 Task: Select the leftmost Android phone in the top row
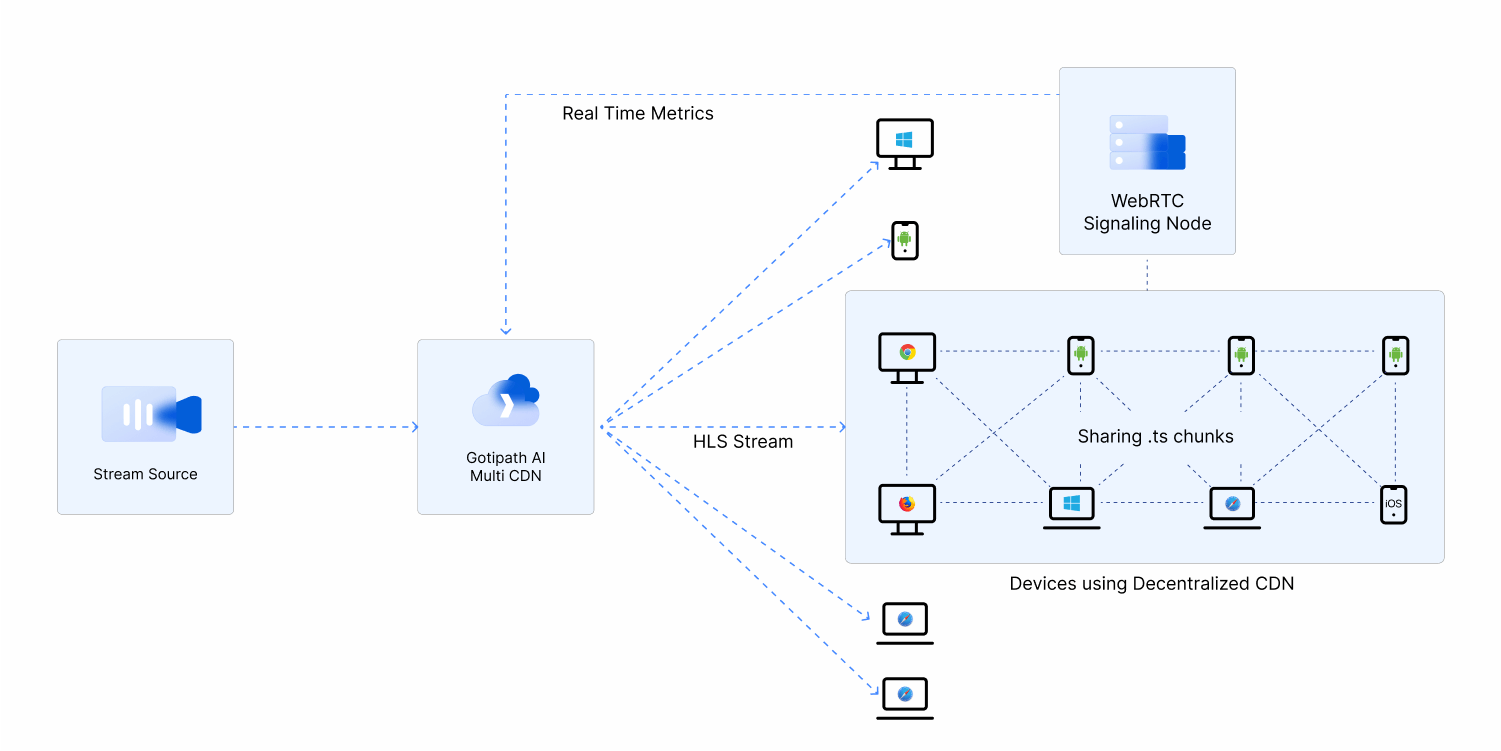tap(1080, 354)
